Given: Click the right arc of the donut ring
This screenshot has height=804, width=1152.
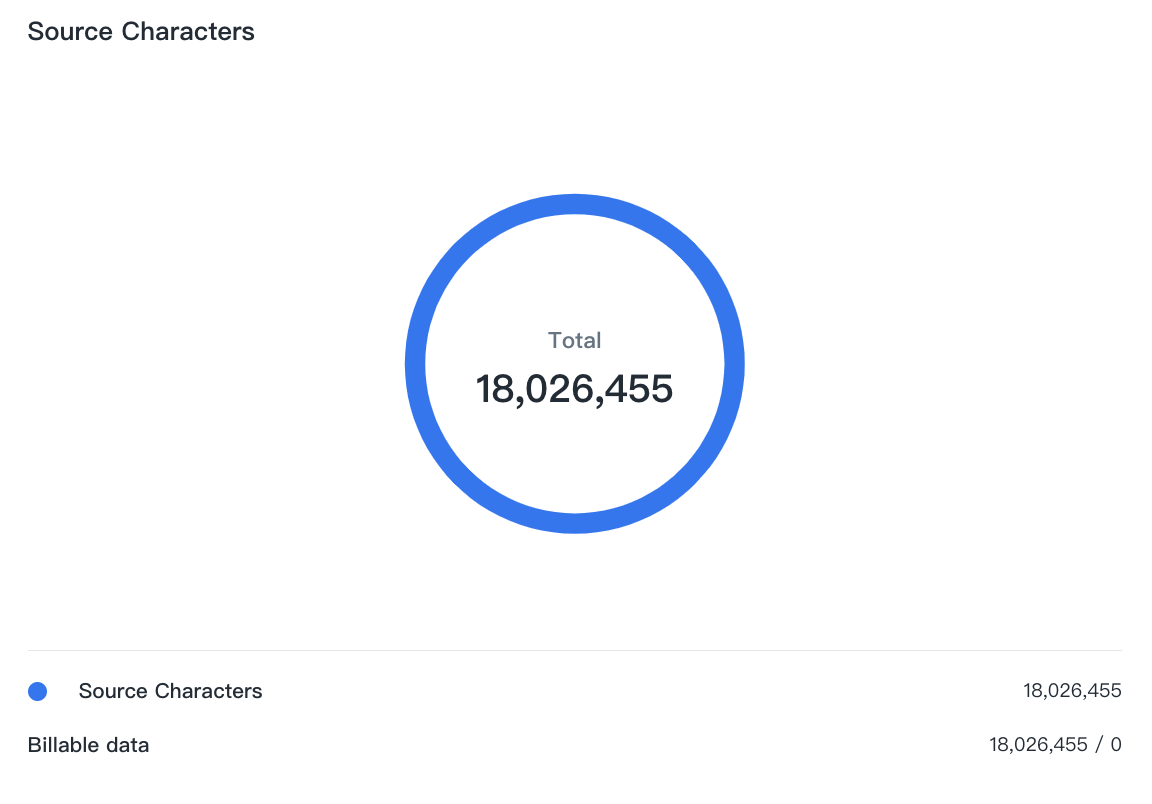Looking at the screenshot, I should pyautogui.click(x=735, y=364).
